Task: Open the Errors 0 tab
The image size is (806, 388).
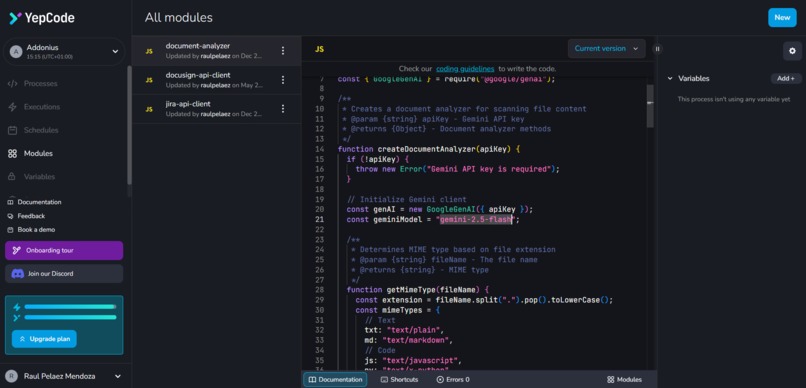Action: (453, 379)
